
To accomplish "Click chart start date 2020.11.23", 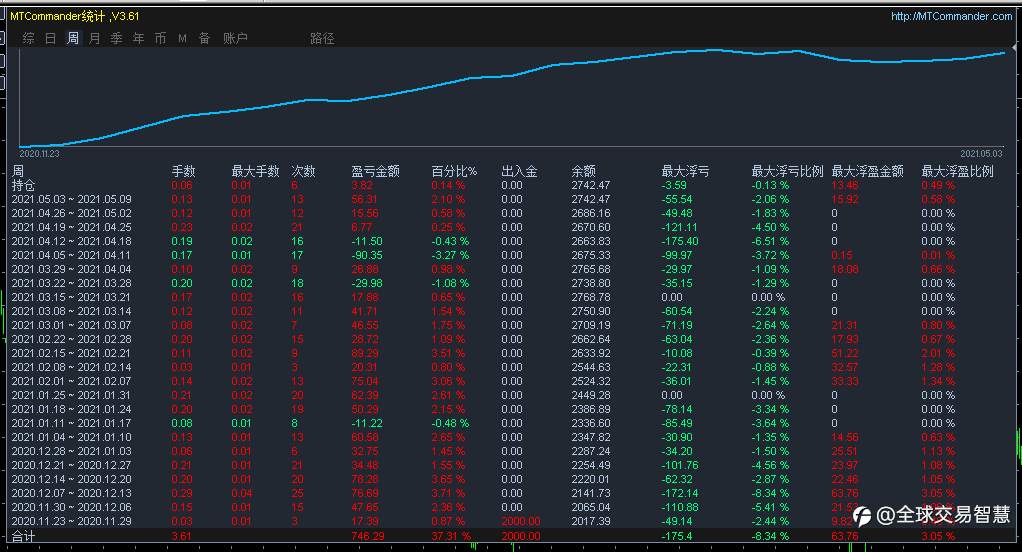I will pyautogui.click(x=39, y=154).
